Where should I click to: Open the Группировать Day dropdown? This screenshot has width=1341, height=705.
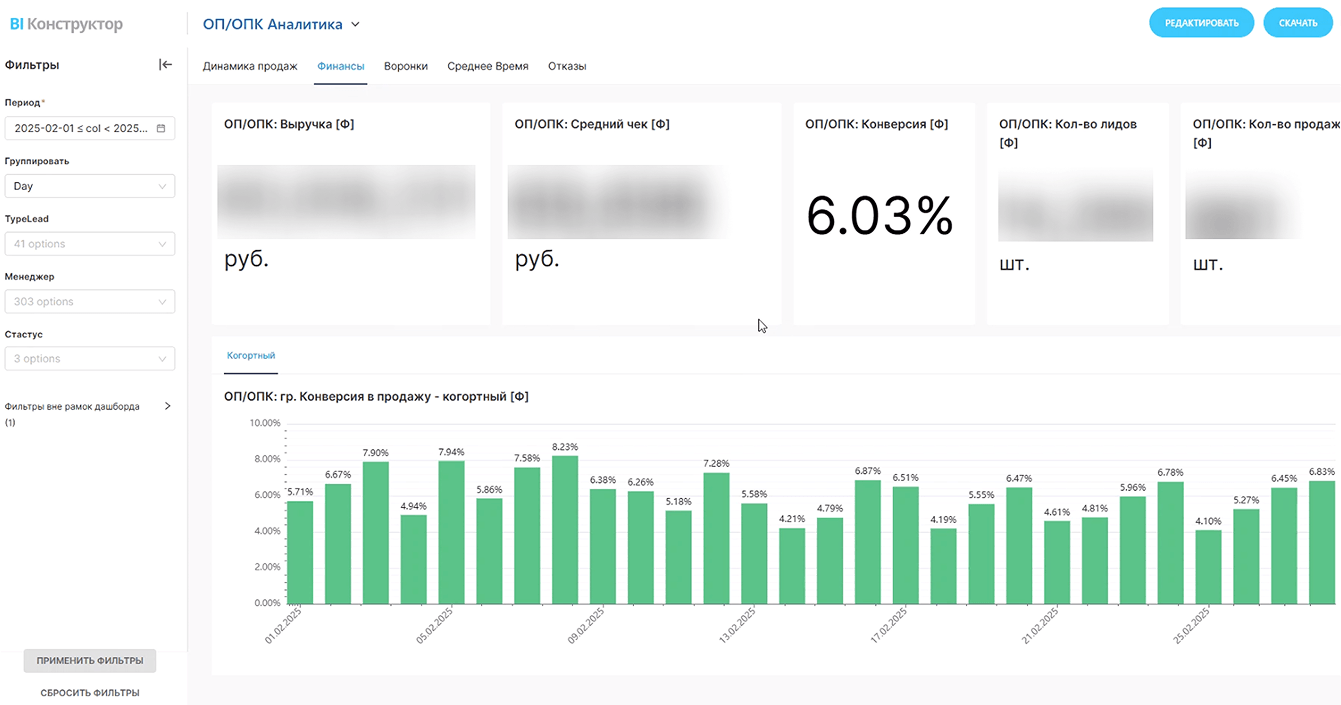[90, 186]
